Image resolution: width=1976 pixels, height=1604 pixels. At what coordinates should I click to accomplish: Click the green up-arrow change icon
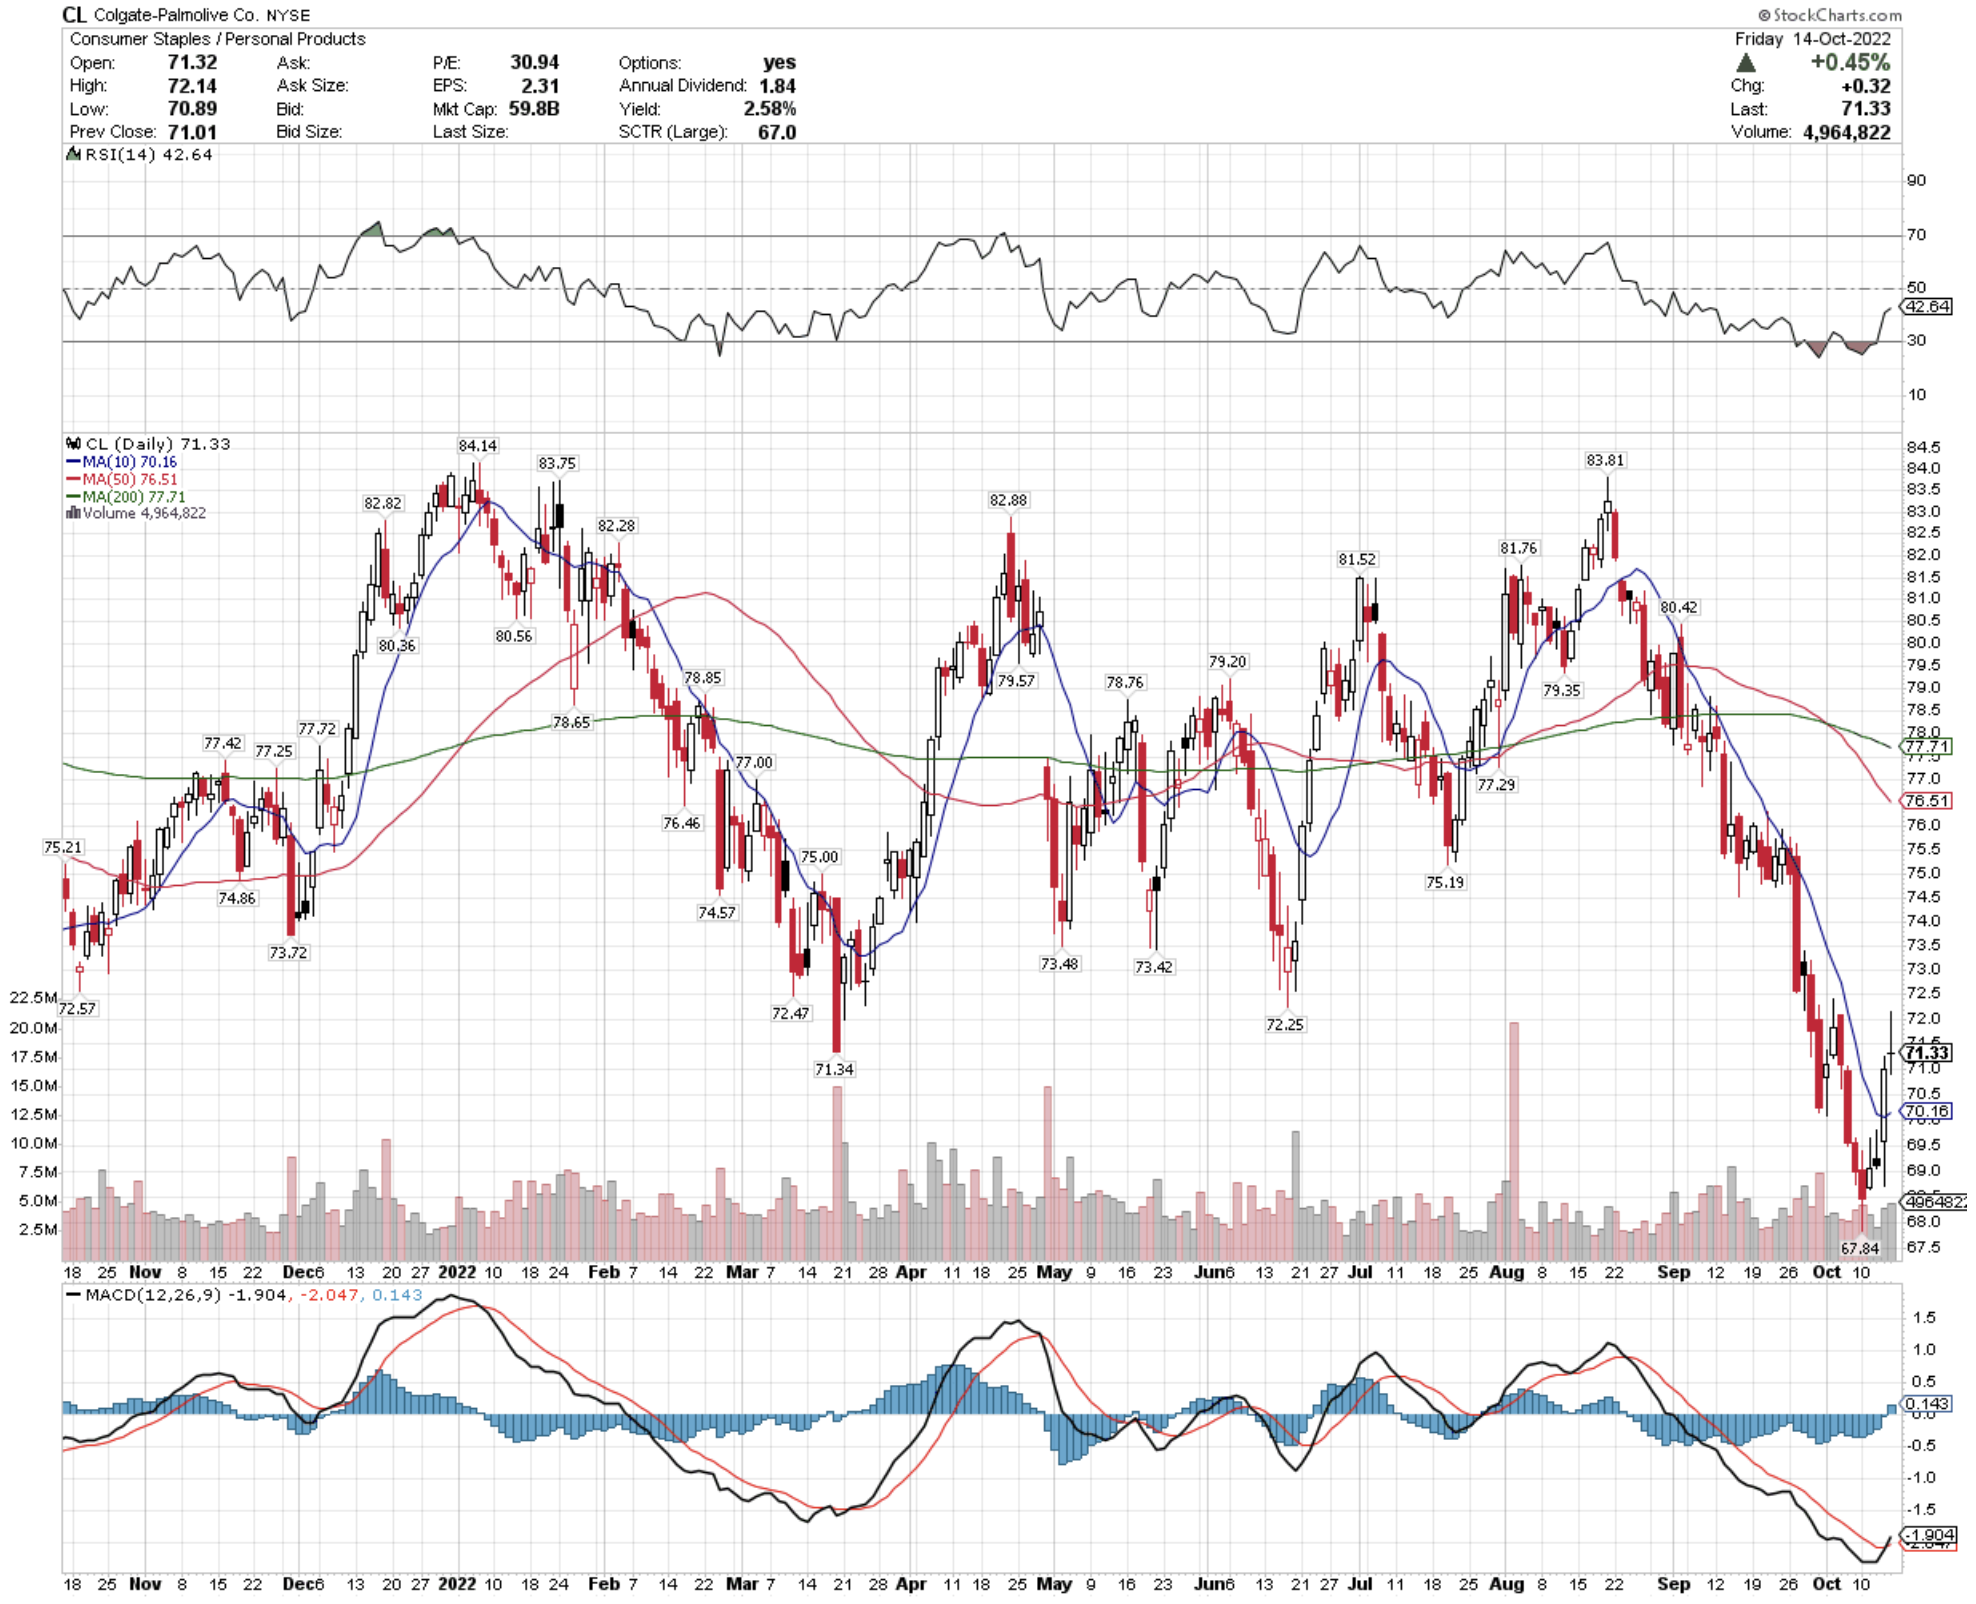tap(1746, 63)
